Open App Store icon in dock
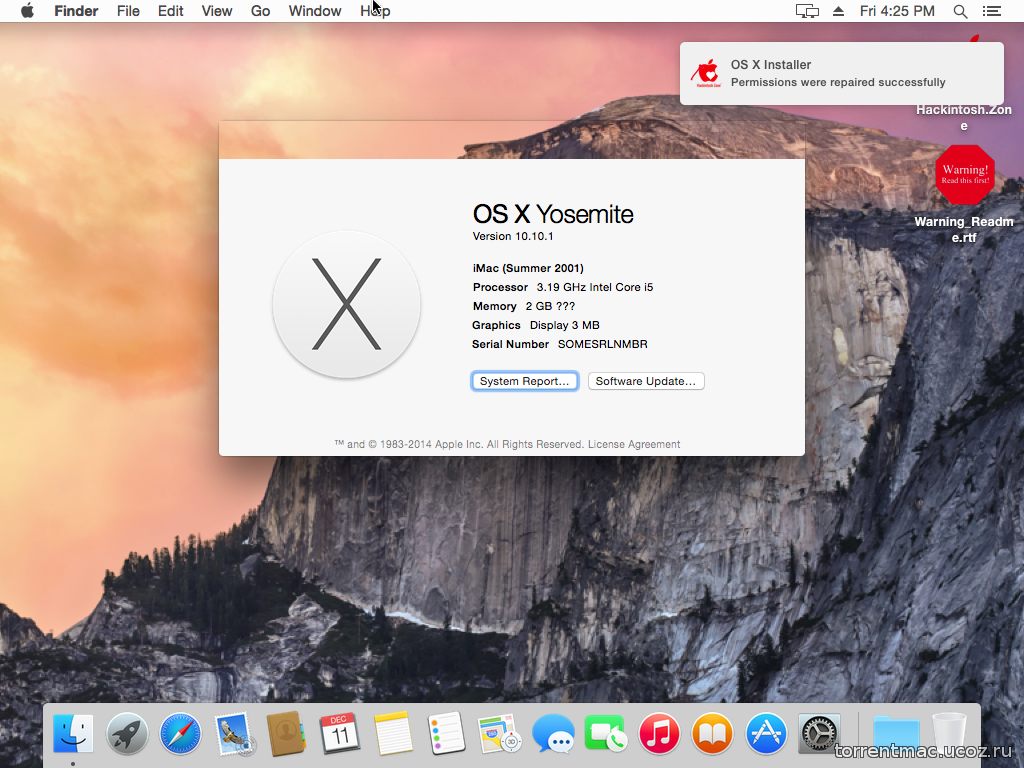Viewport: 1024px width, 768px height. [x=766, y=733]
